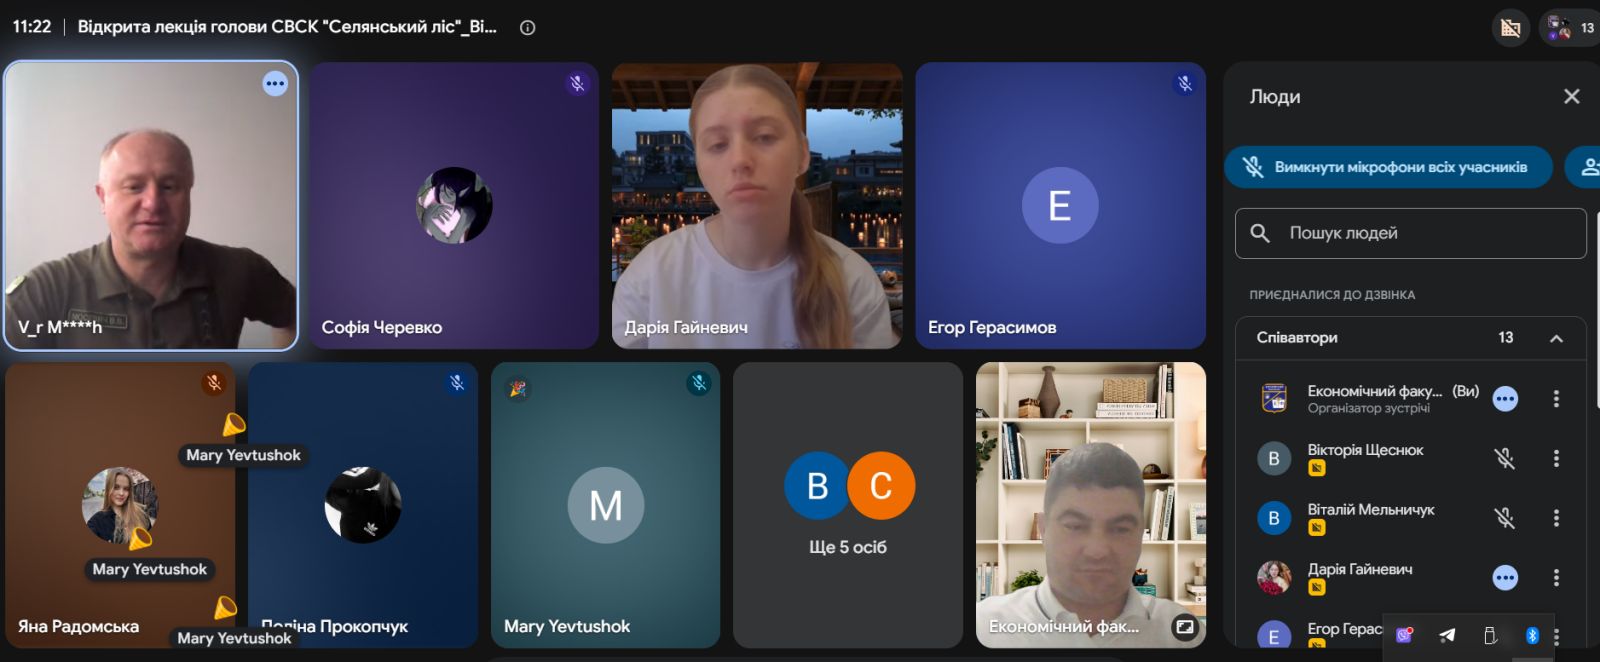This screenshot has height=662, width=1600.
Task: Open more actions for Віталій Мельничук
Action: click(x=1556, y=518)
